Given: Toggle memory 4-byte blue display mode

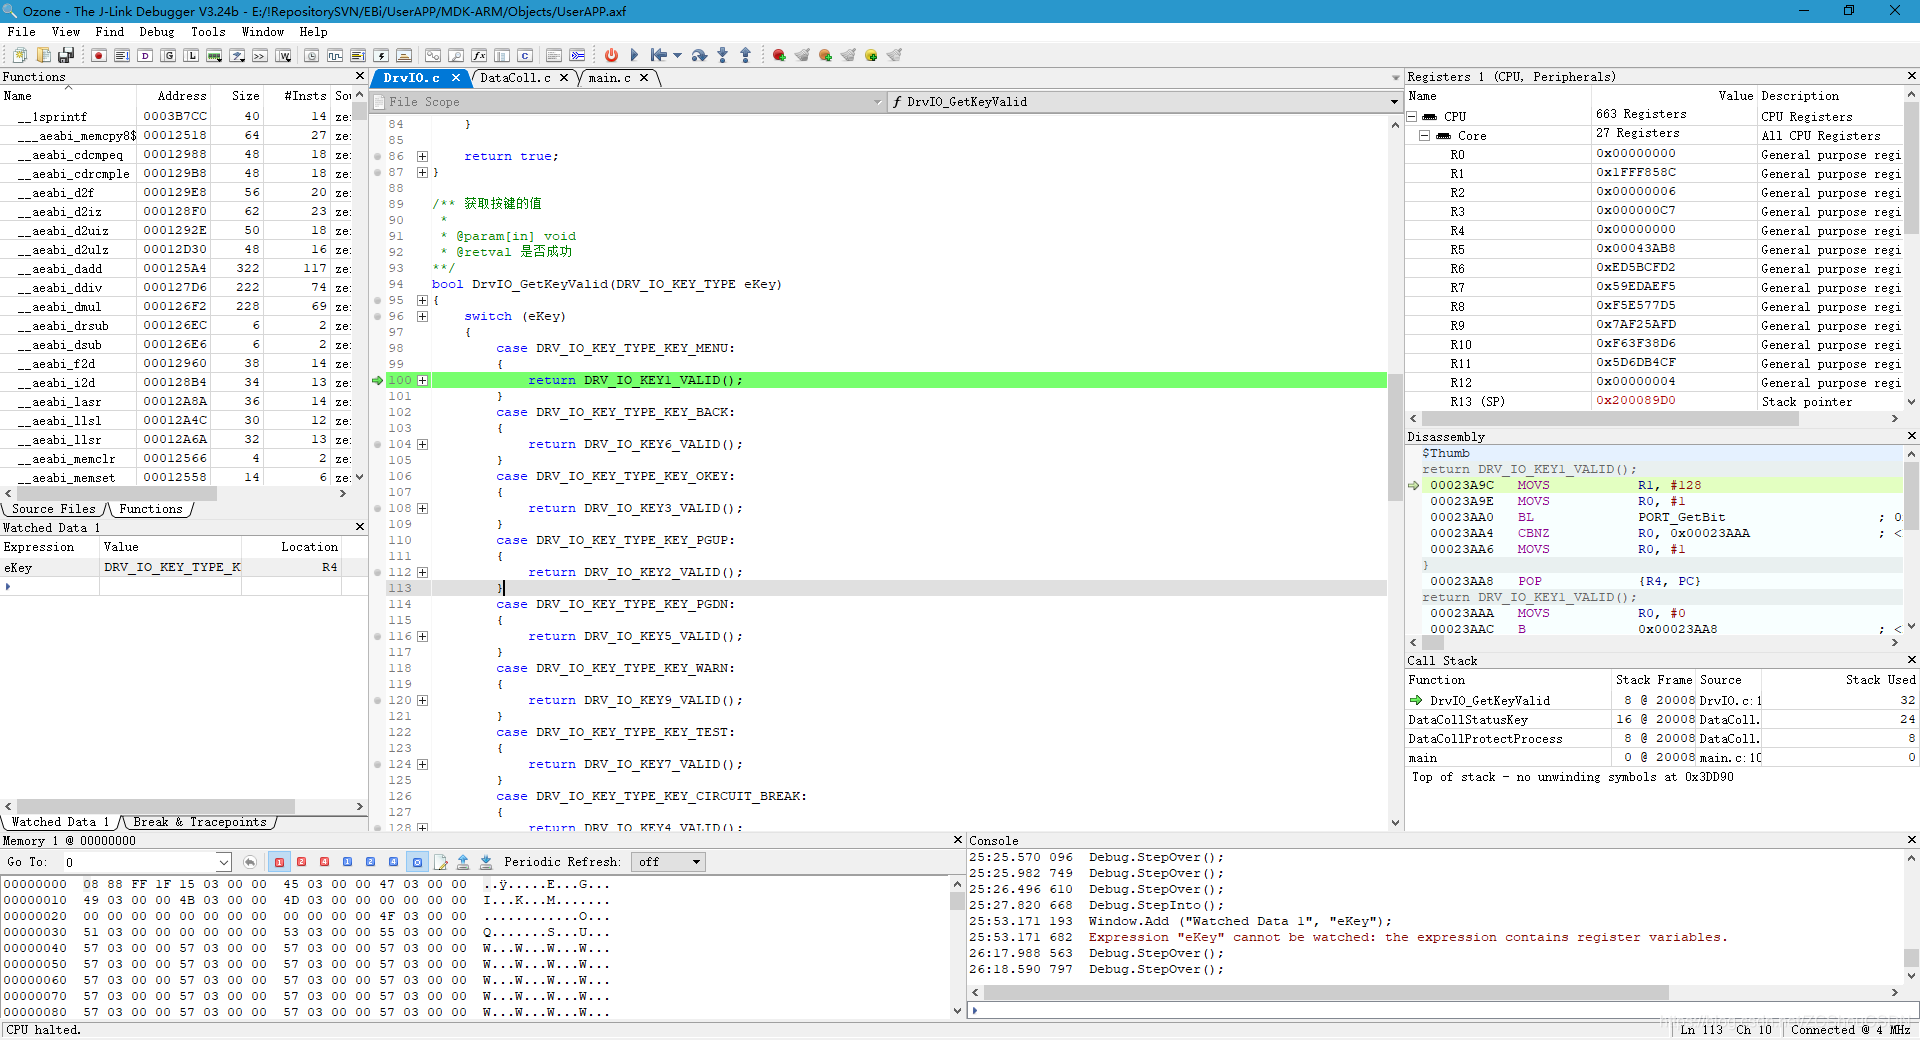Looking at the screenshot, I should (x=394, y=862).
